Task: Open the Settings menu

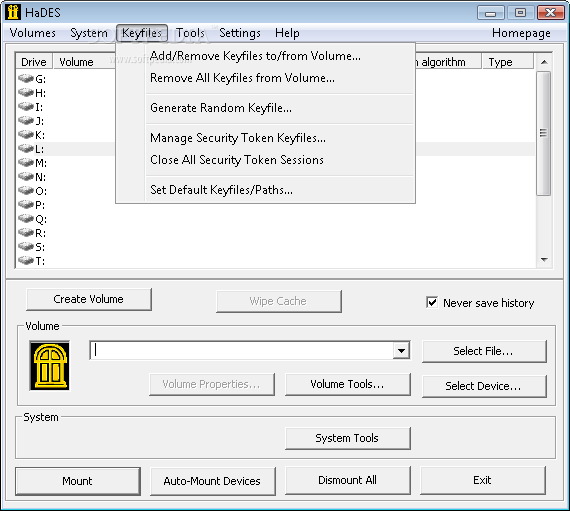Action: coord(240,33)
